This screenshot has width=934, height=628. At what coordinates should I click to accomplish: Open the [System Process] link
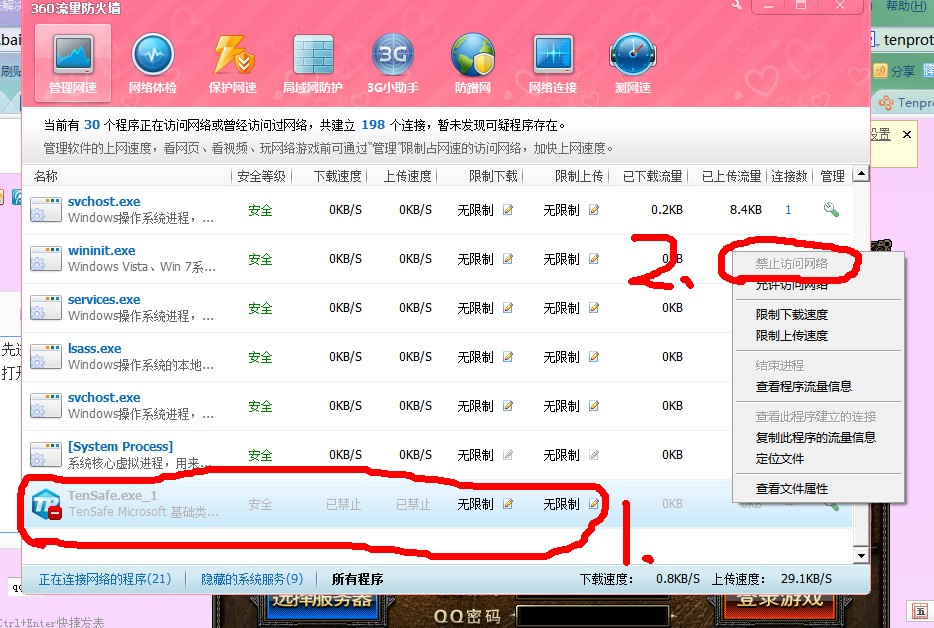120,446
